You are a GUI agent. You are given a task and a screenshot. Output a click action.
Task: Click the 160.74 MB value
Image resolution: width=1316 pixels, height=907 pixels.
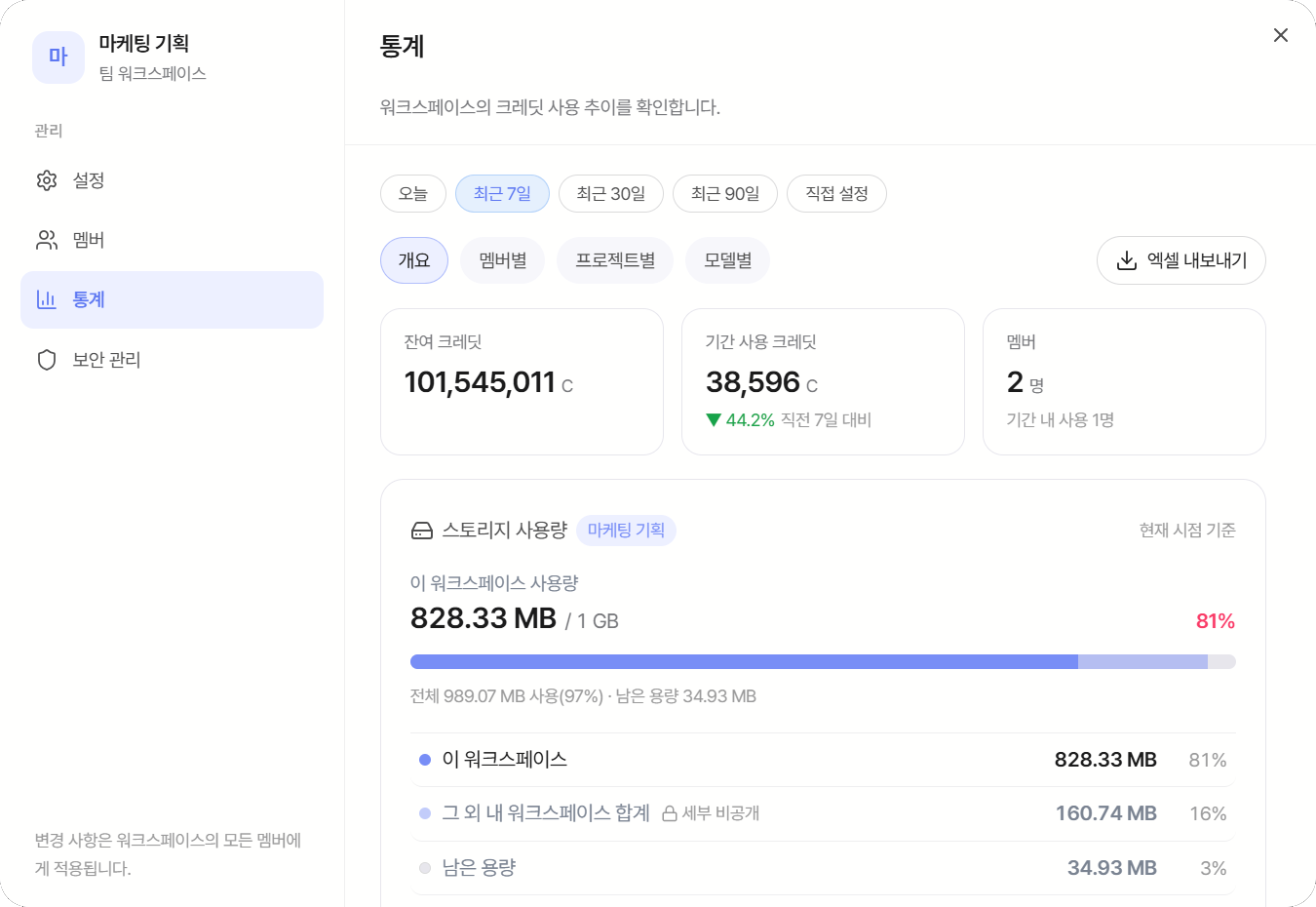[x=1106, y=813]
